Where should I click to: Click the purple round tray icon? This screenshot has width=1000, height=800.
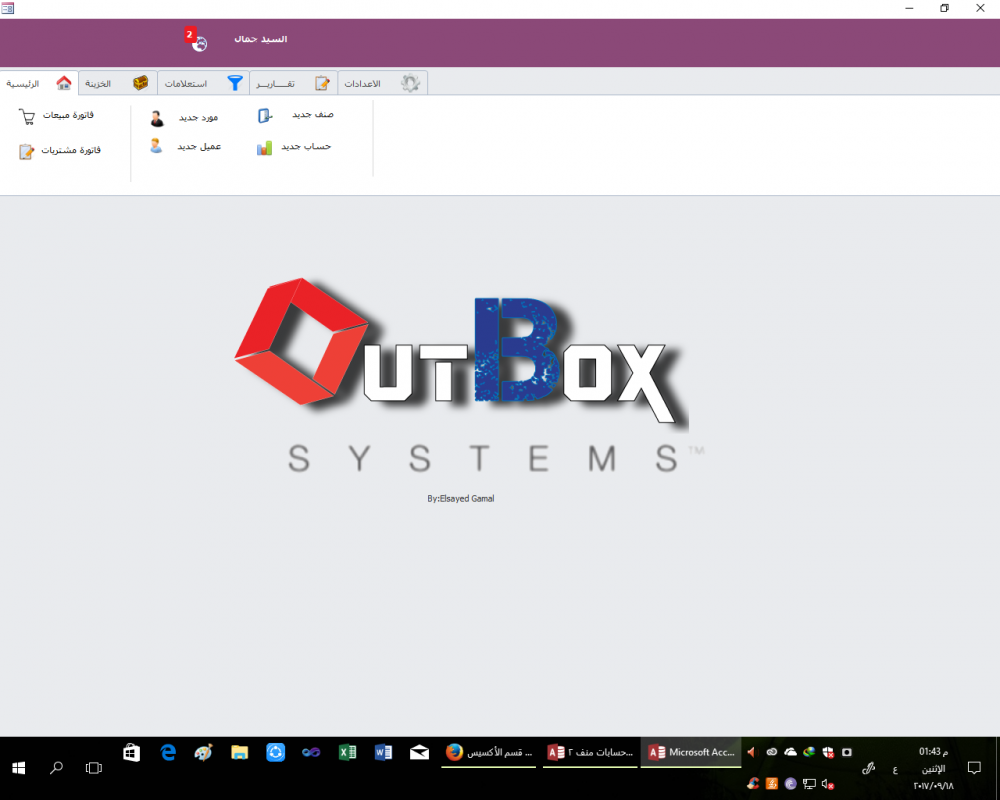(791, 783)
